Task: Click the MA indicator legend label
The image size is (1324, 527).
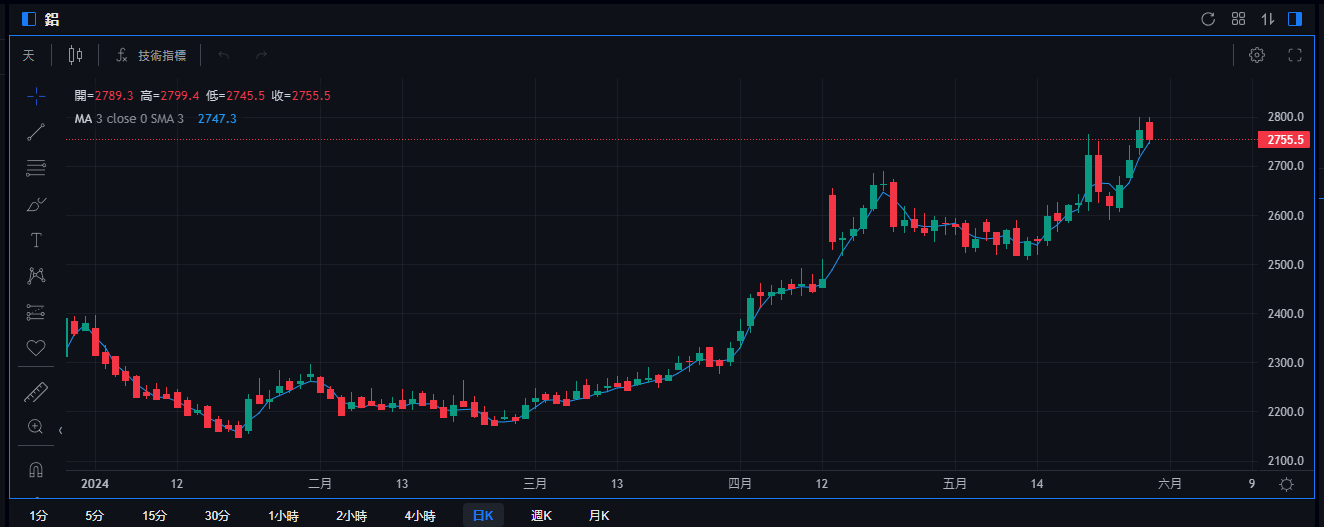Action: 83,119
